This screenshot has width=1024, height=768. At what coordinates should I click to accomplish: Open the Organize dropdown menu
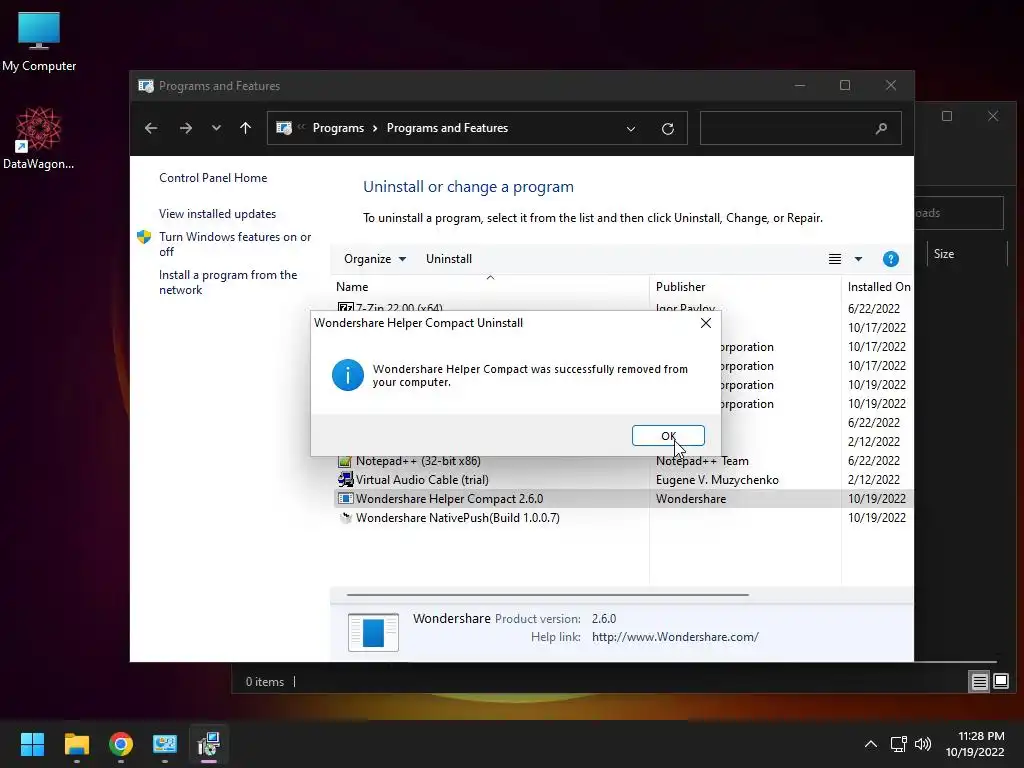click(x=375, y=259)
